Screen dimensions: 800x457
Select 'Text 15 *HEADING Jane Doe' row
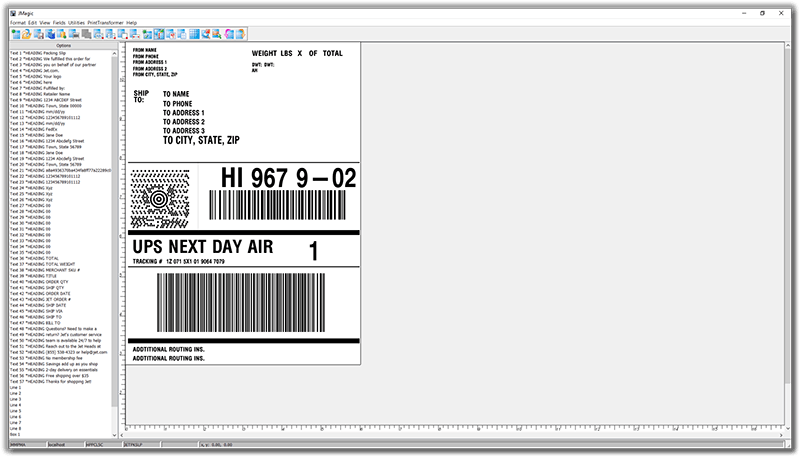[60, 135]
